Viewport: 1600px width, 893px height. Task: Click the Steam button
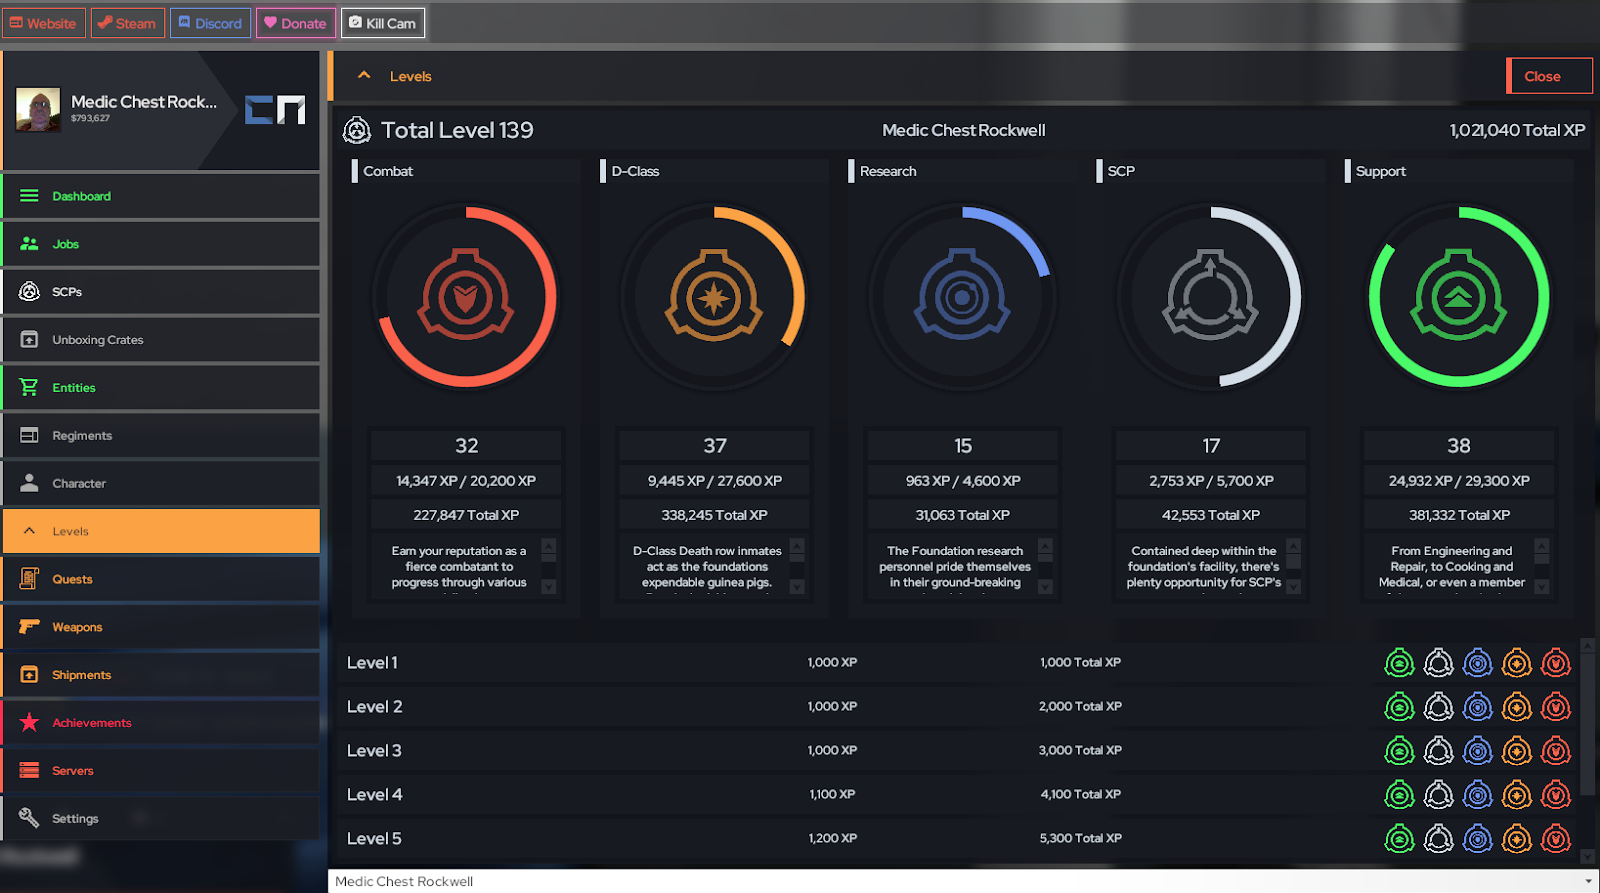127,23
